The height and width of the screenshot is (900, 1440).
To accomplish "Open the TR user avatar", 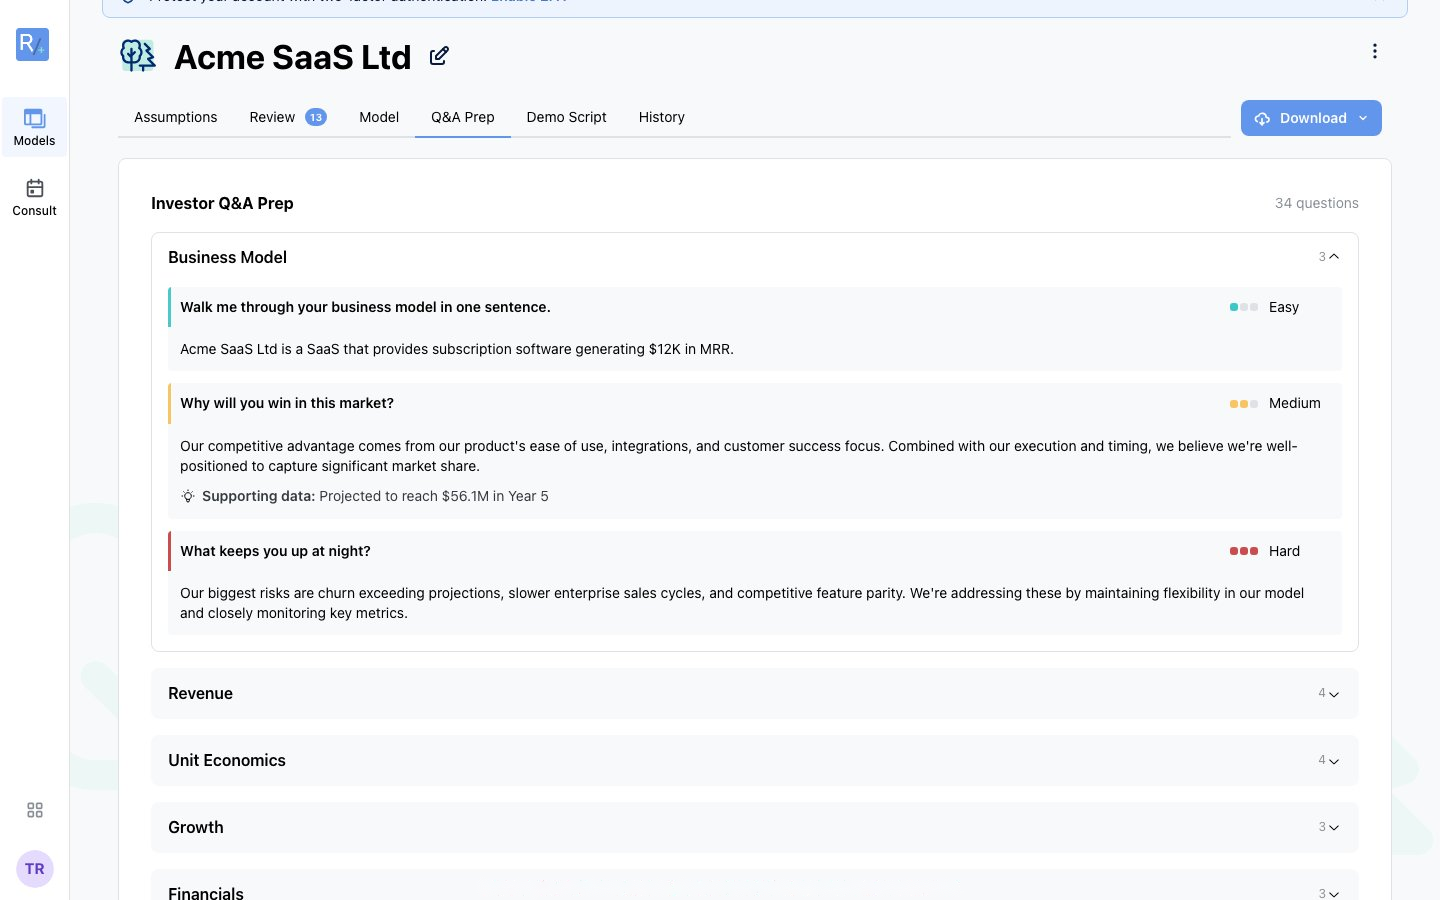I will [35, 869].
